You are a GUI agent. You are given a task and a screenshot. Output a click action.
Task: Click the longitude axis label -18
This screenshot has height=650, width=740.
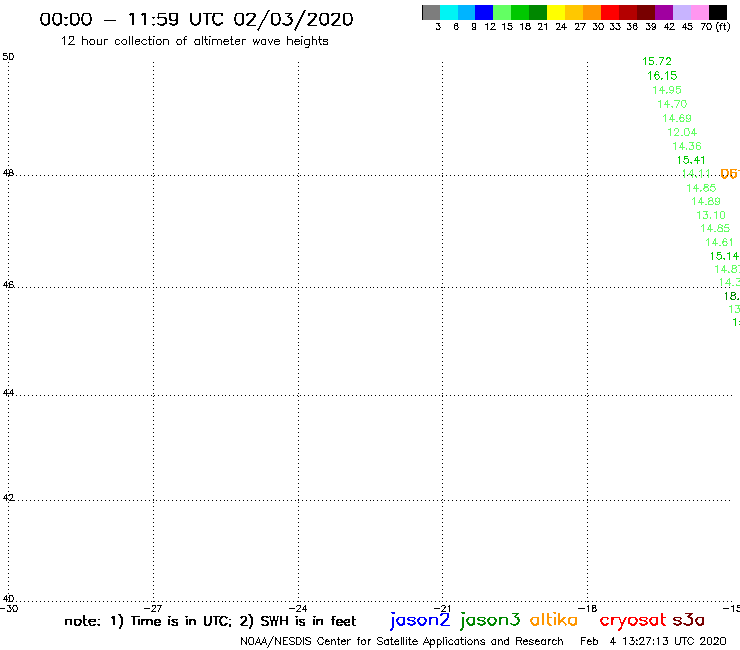pos(588,608)
